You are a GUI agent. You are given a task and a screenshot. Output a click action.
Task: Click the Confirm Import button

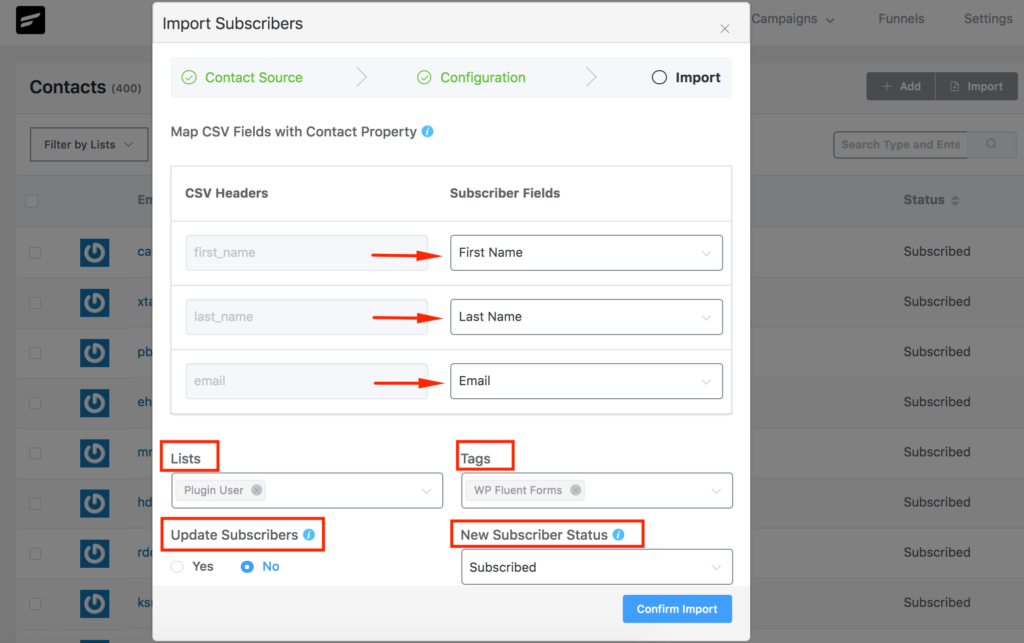(x=677, y=609)
